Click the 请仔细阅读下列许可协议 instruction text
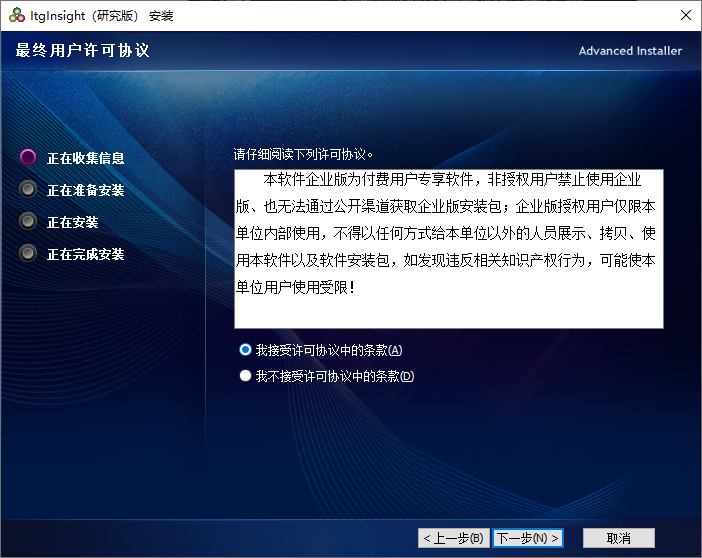Screen dimensions: 702x558 coord(303,155)
